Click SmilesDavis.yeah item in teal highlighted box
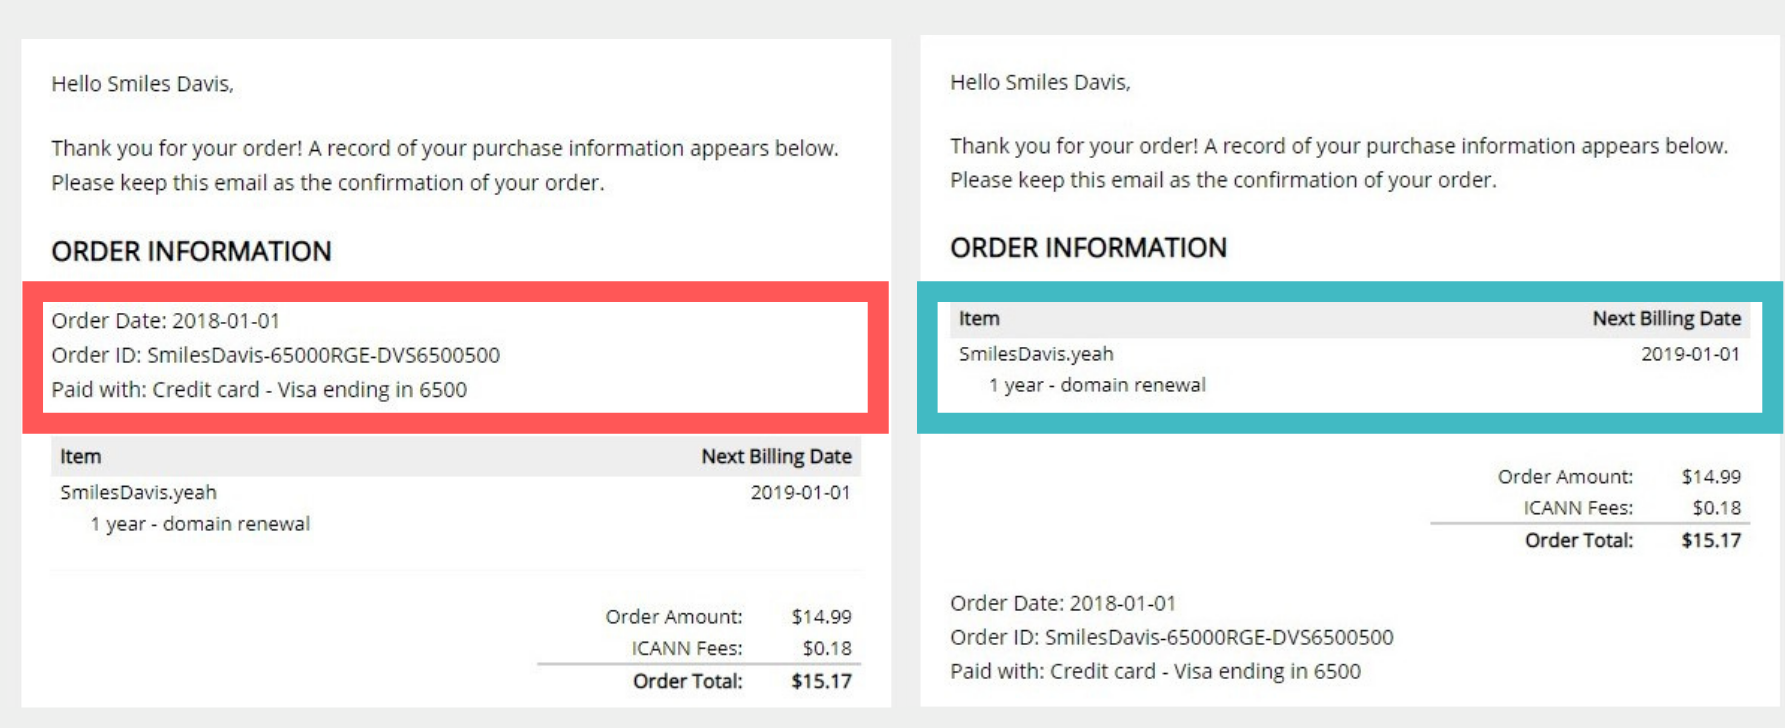 [1036, 354]
